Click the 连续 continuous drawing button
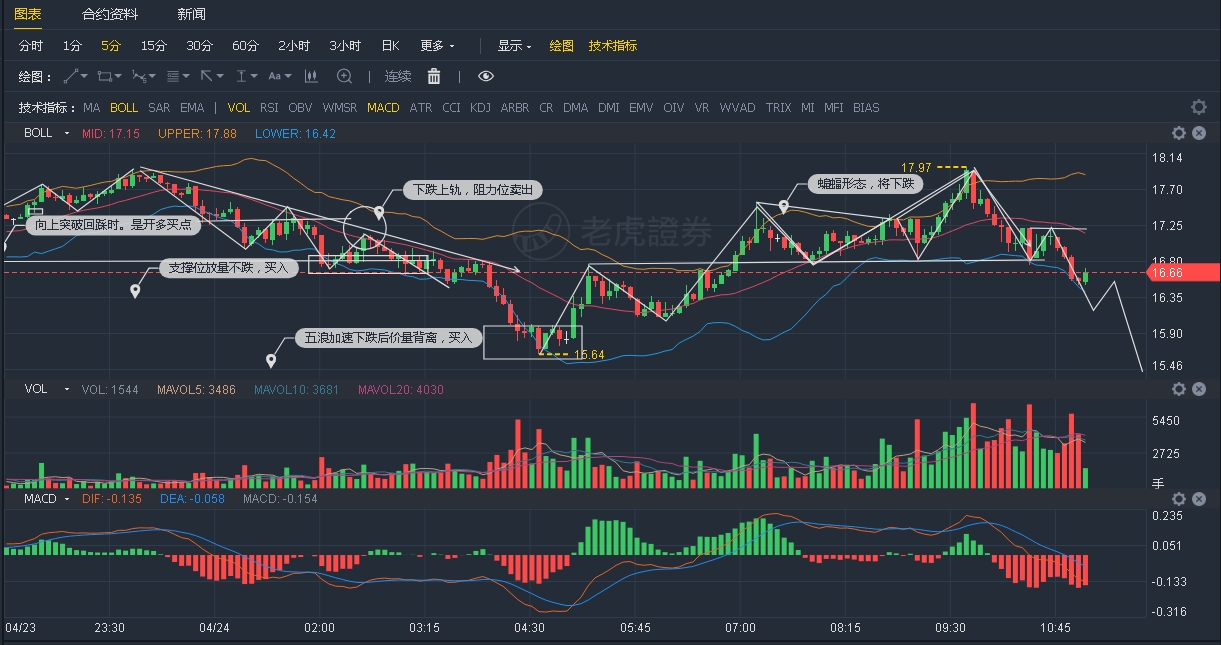 tap(398, 76)
